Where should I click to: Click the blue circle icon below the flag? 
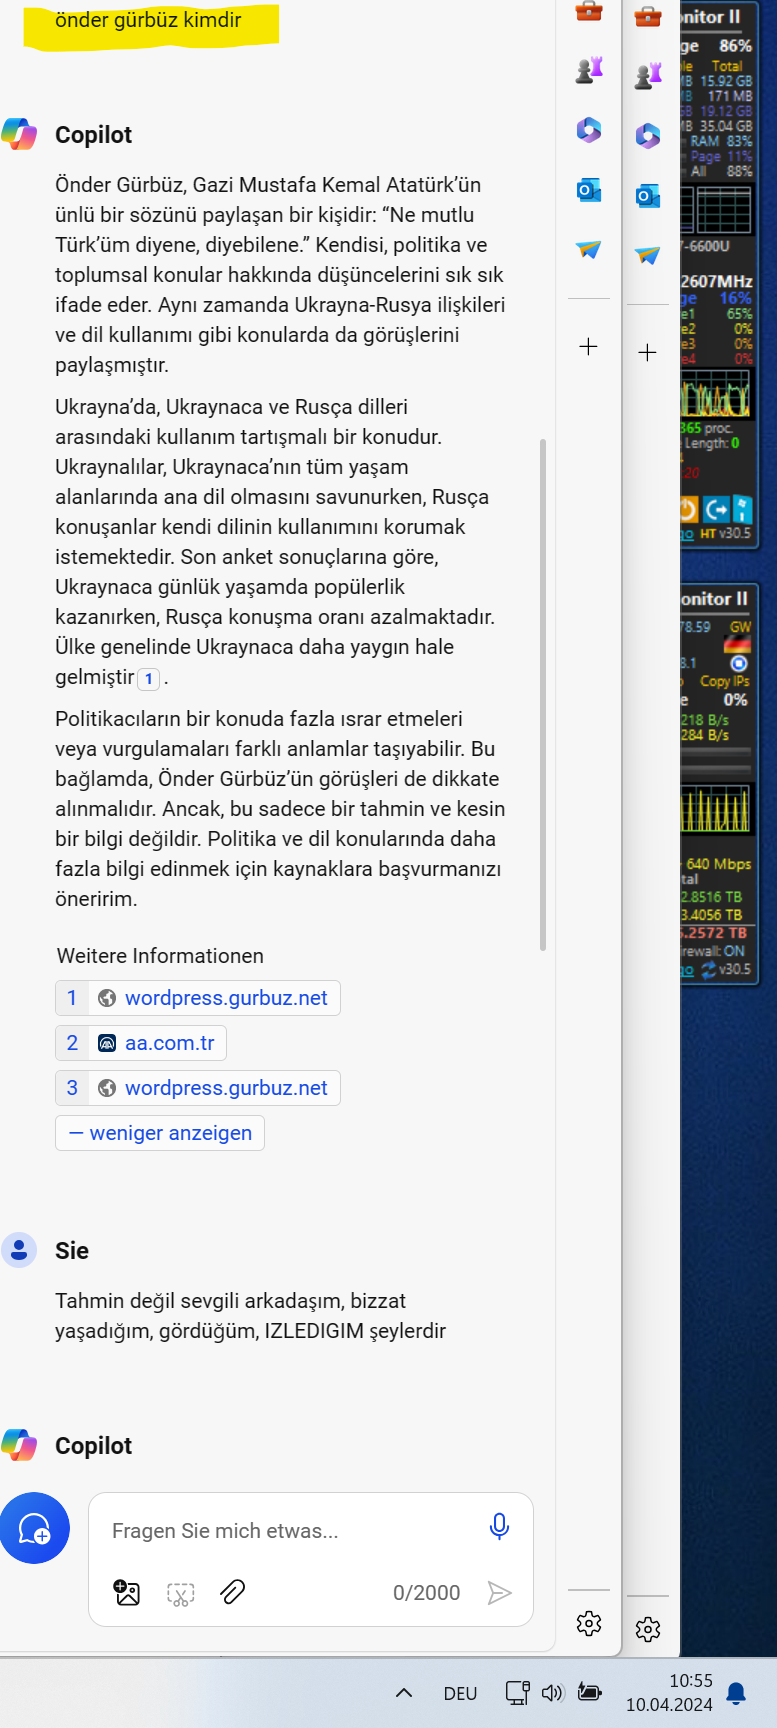point(738,663)
